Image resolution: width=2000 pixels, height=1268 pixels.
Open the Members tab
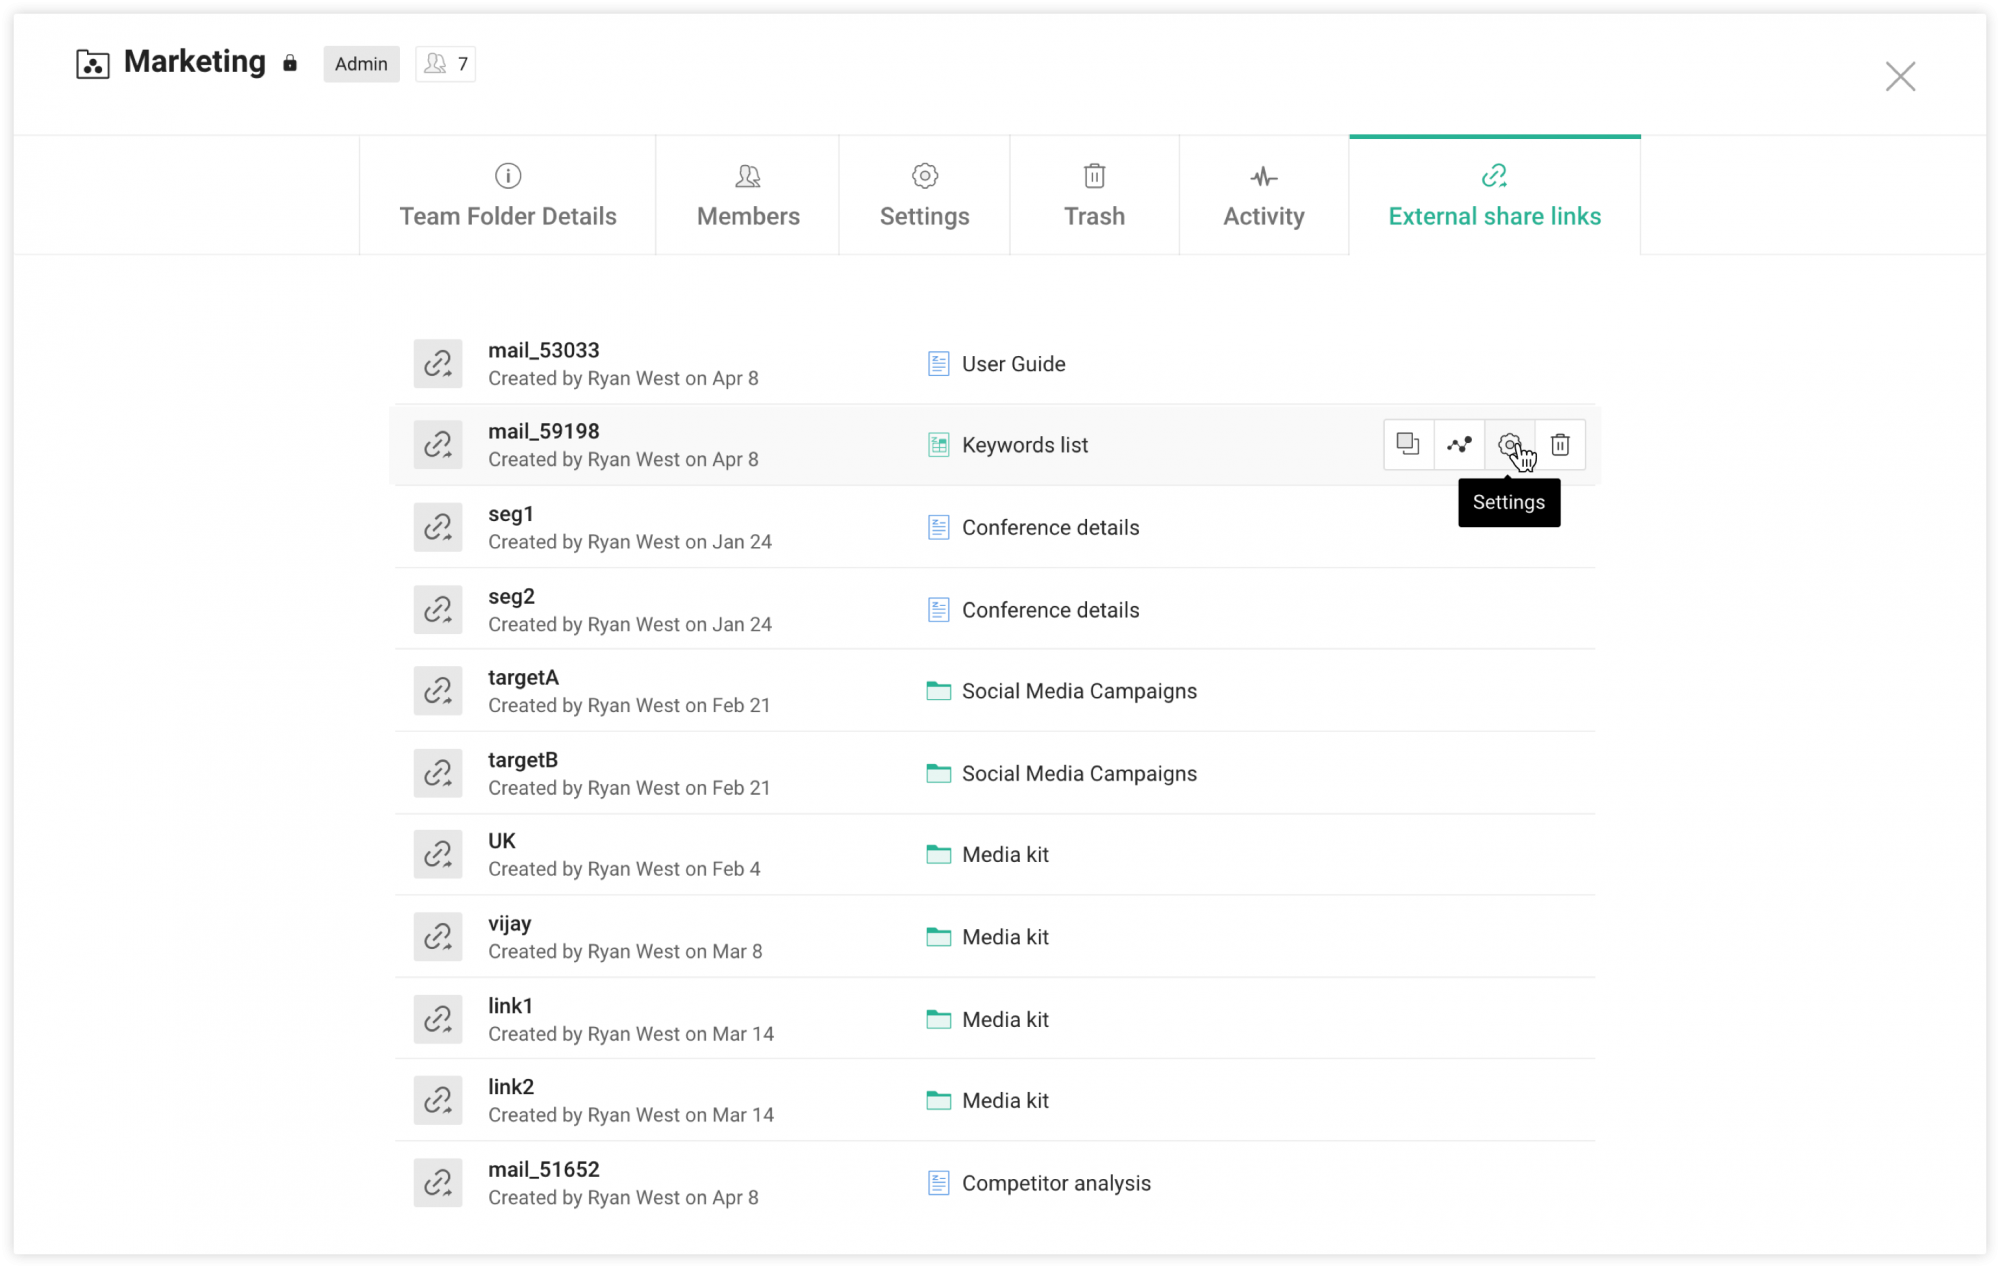(747, 195)
